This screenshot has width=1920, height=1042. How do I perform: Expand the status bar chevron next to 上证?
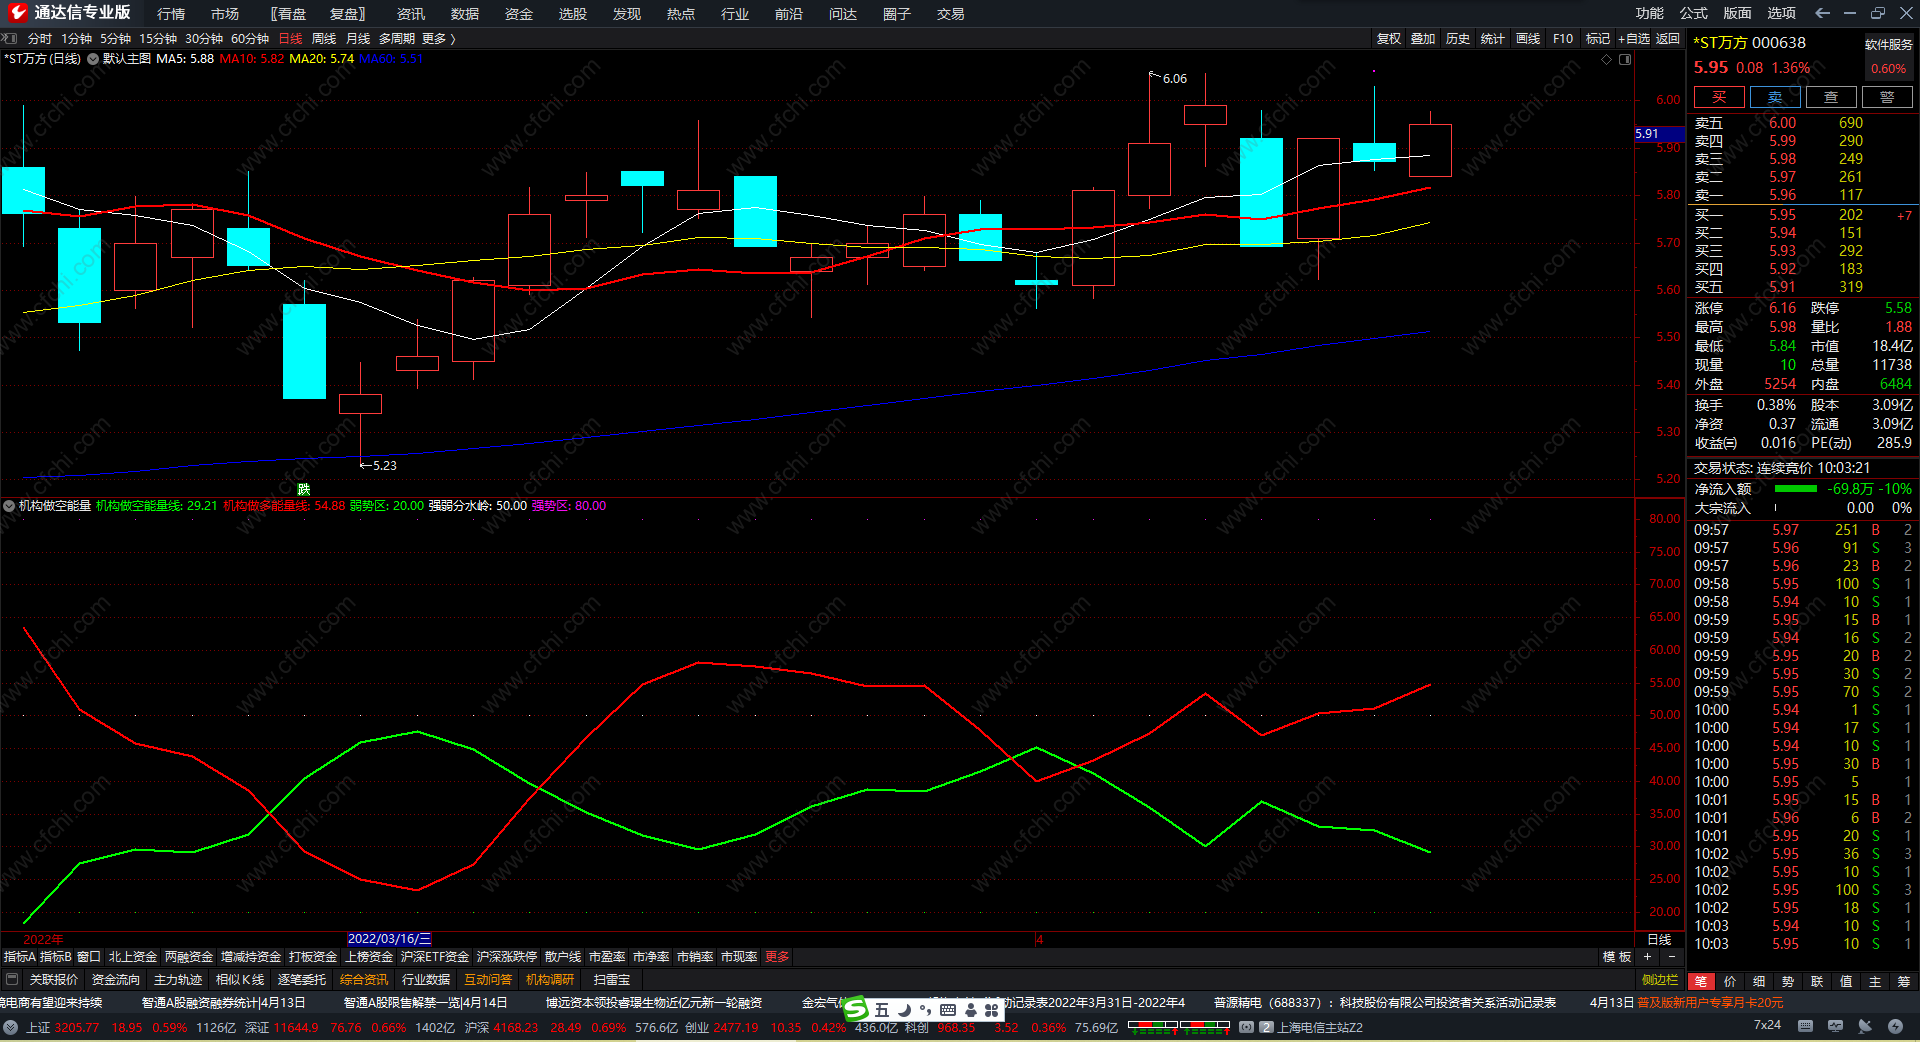[x=11, y=1027]
